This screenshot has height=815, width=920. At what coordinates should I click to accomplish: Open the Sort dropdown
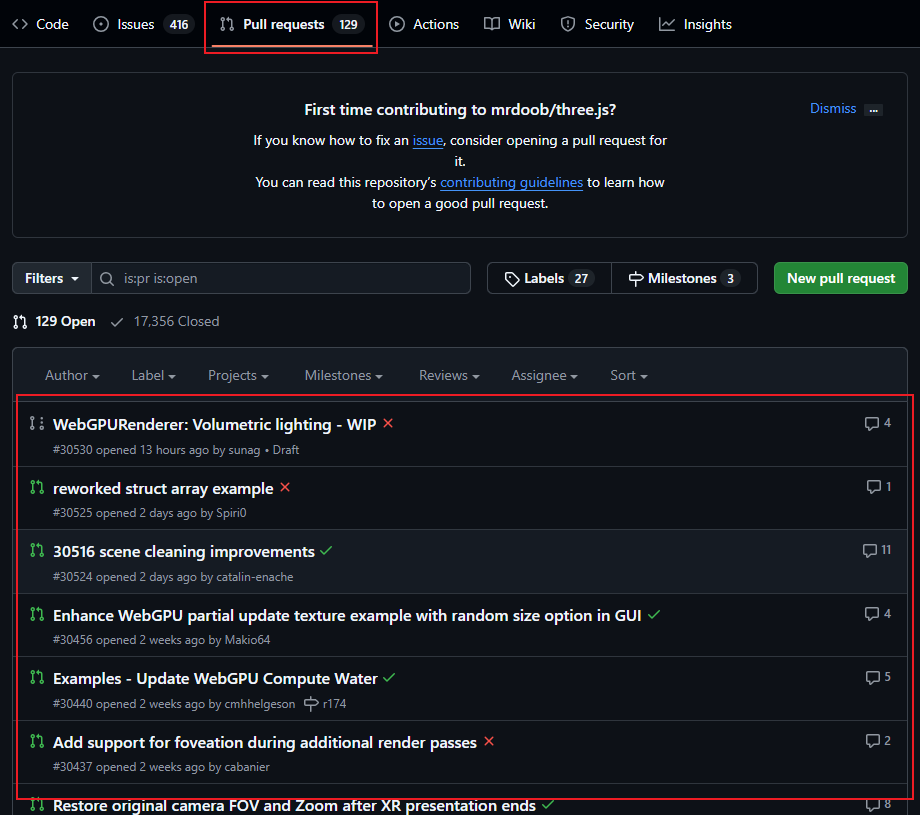pos(628,376)
